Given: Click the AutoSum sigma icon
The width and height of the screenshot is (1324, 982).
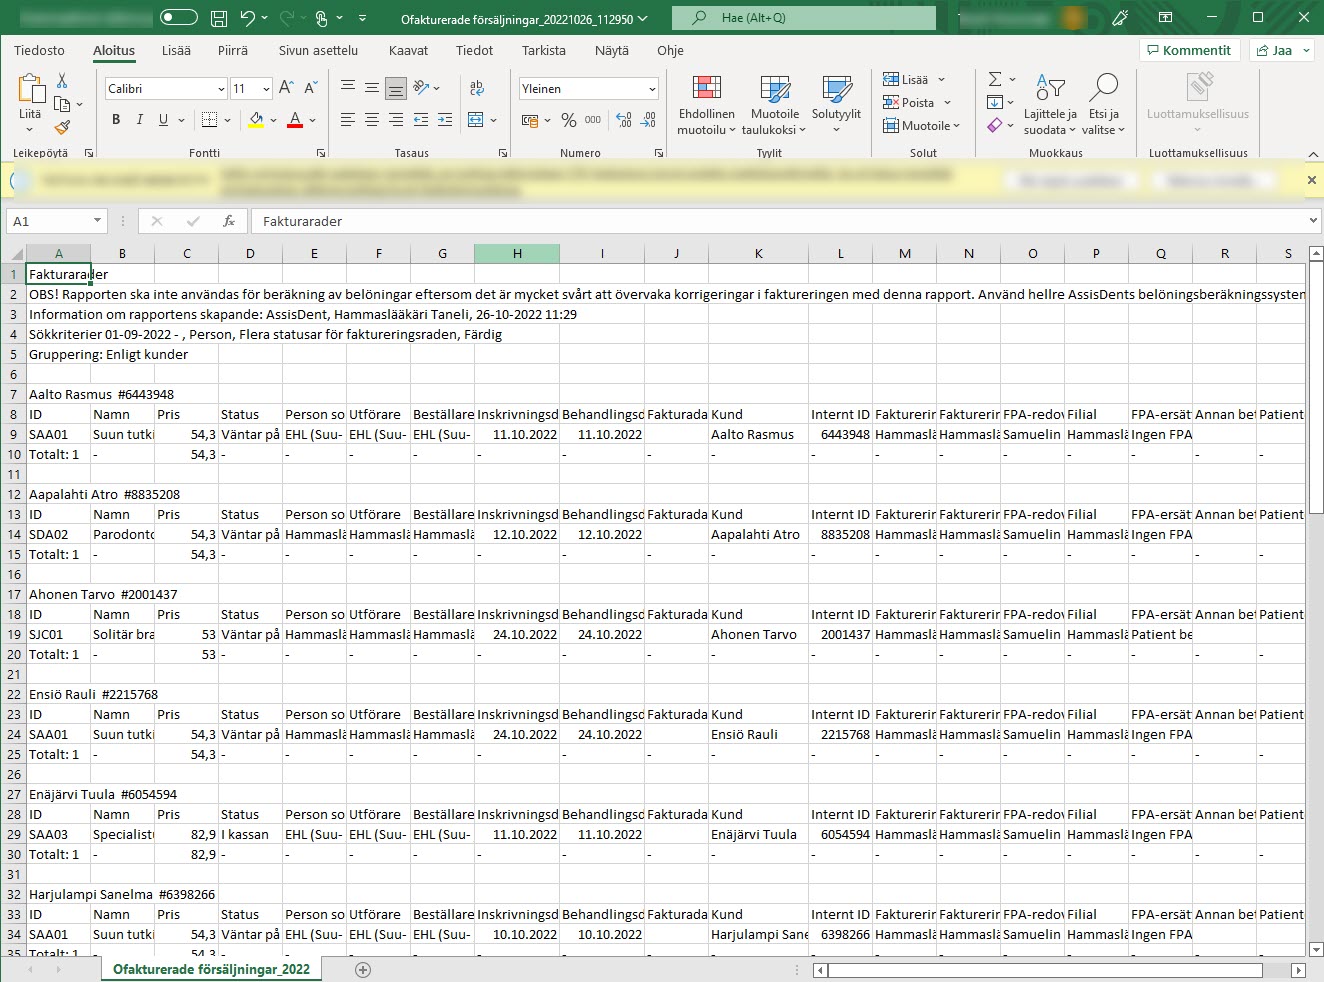Looking at the screenshot, I should (995, 79).
